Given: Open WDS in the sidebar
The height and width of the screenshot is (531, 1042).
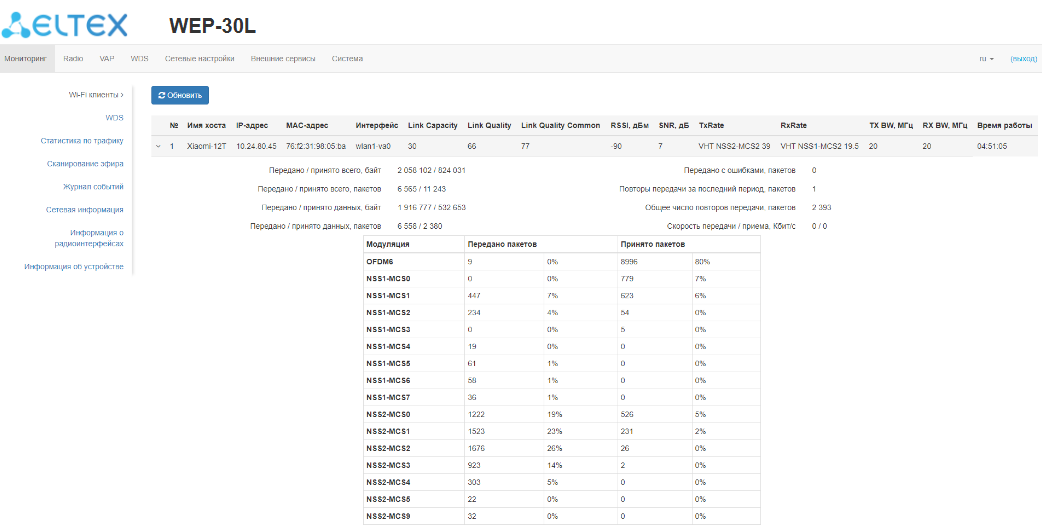Looking at the screenshot, I should coord(114,118).
